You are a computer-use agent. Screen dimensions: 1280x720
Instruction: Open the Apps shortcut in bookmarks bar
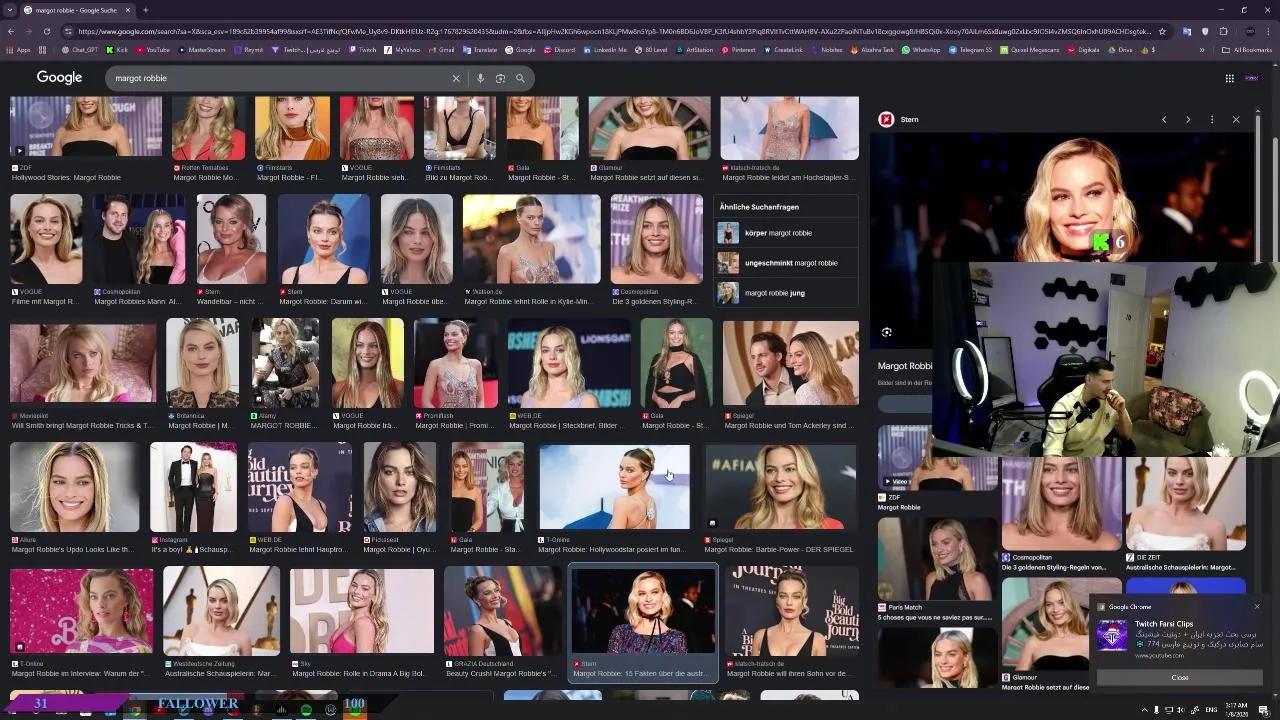coord(20,49)
